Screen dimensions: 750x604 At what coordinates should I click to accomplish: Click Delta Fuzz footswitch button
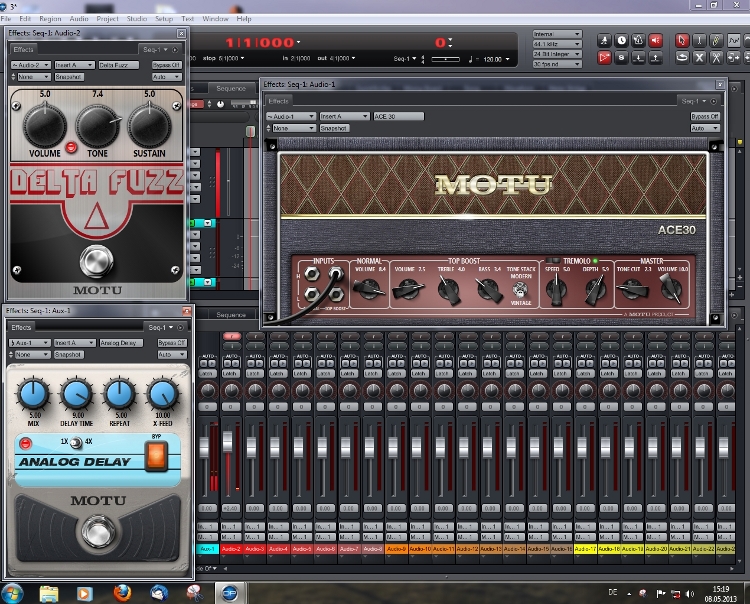pos(97,261)
